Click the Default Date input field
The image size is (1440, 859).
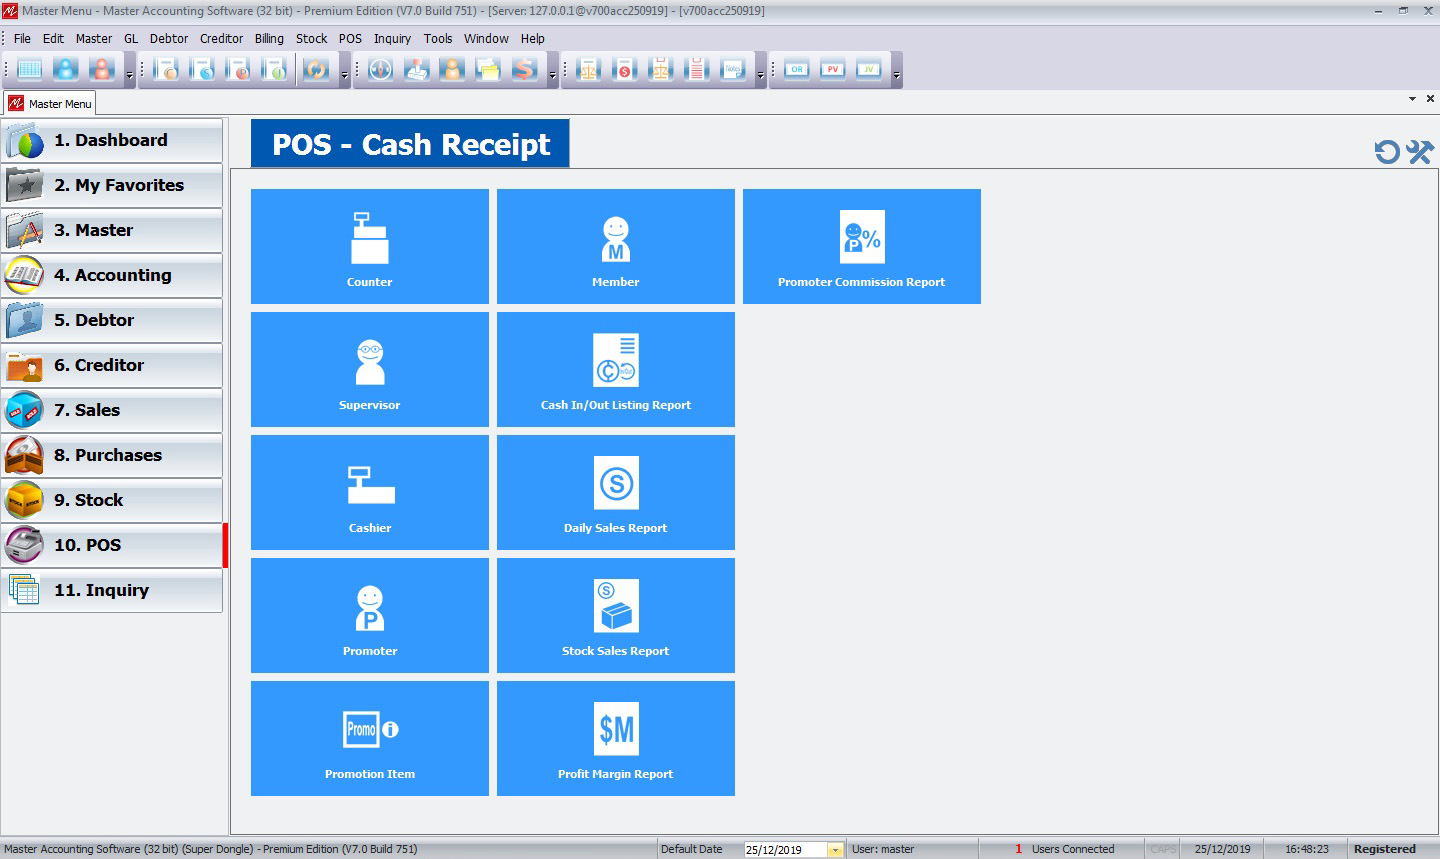click(x=785, y=850)
